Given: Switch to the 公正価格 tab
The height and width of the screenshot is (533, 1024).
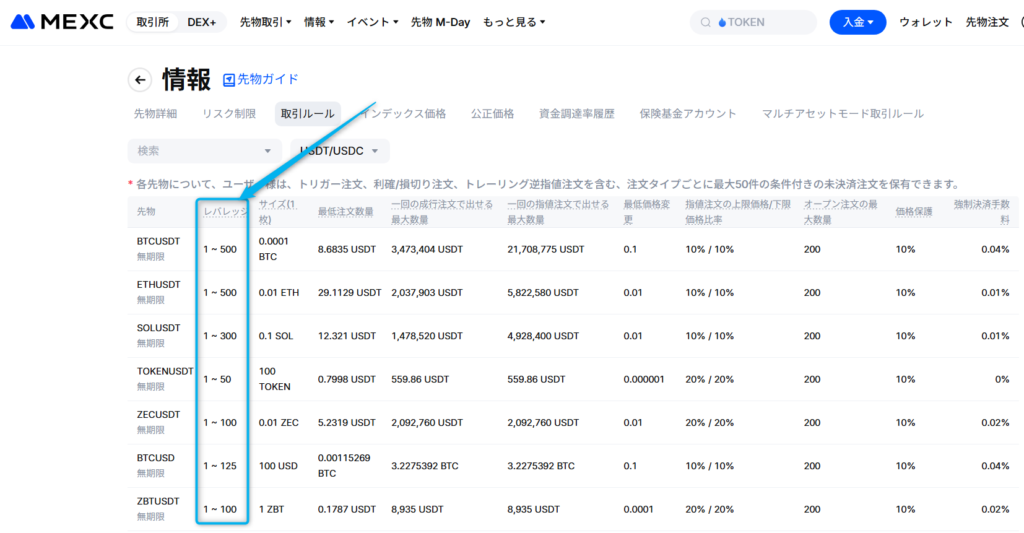Looking at the screenshot, I should point(492,114).
